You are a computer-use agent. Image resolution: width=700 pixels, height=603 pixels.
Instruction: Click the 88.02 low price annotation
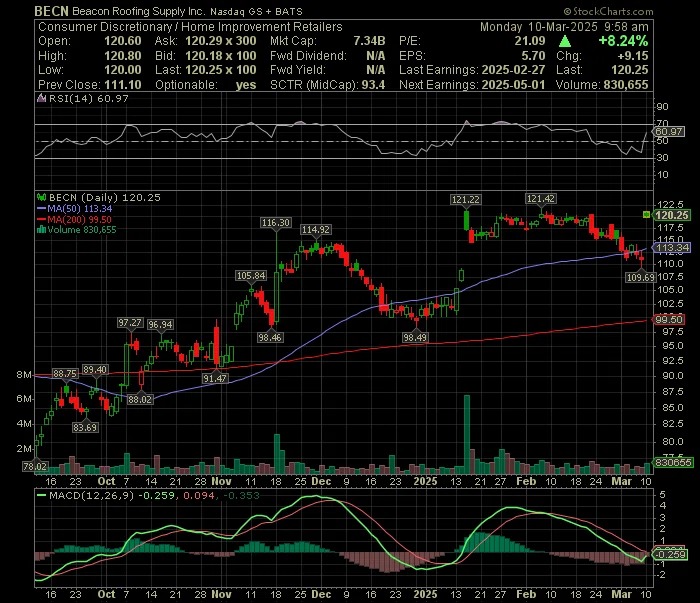[x=140, y=399]
